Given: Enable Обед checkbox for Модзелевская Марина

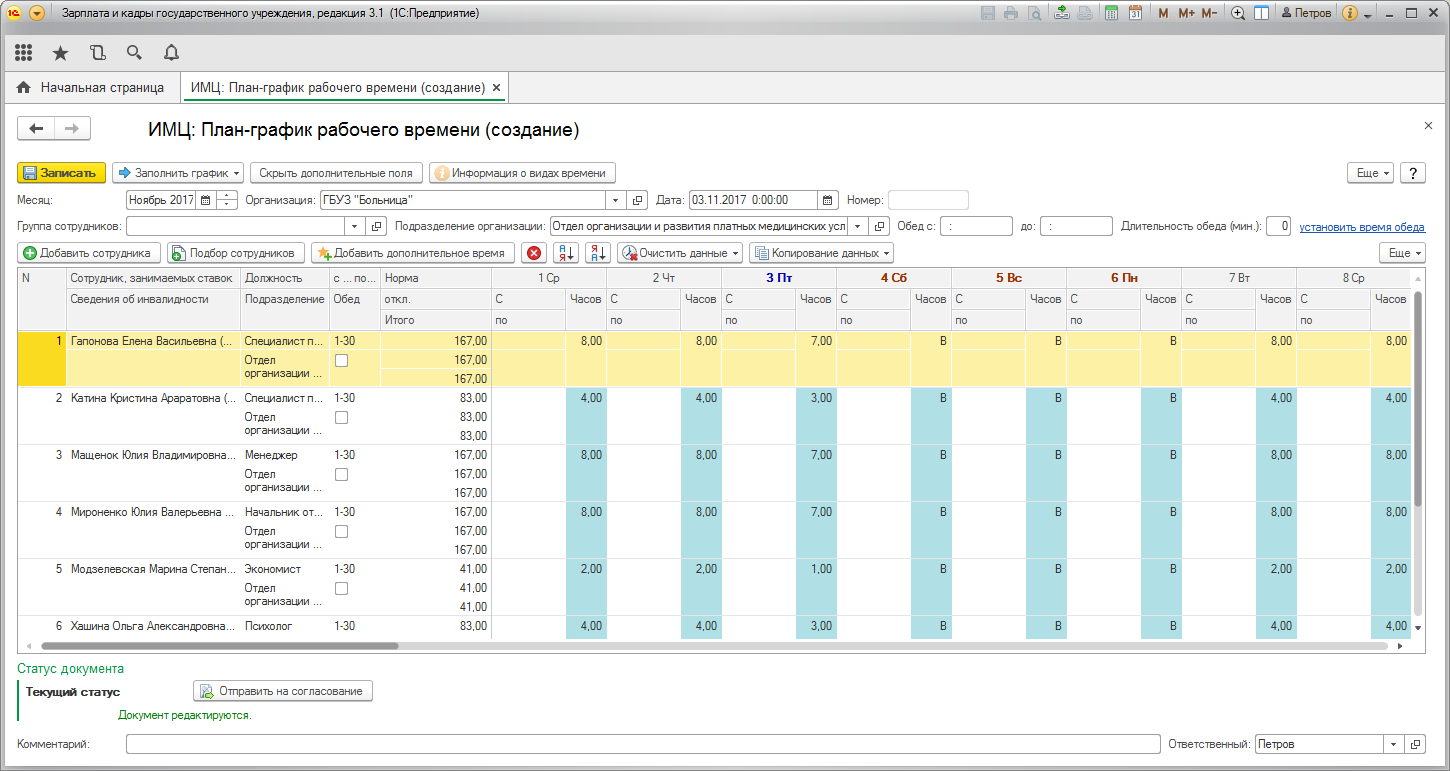Looking at the screenshot, I should tap(341, 588).
